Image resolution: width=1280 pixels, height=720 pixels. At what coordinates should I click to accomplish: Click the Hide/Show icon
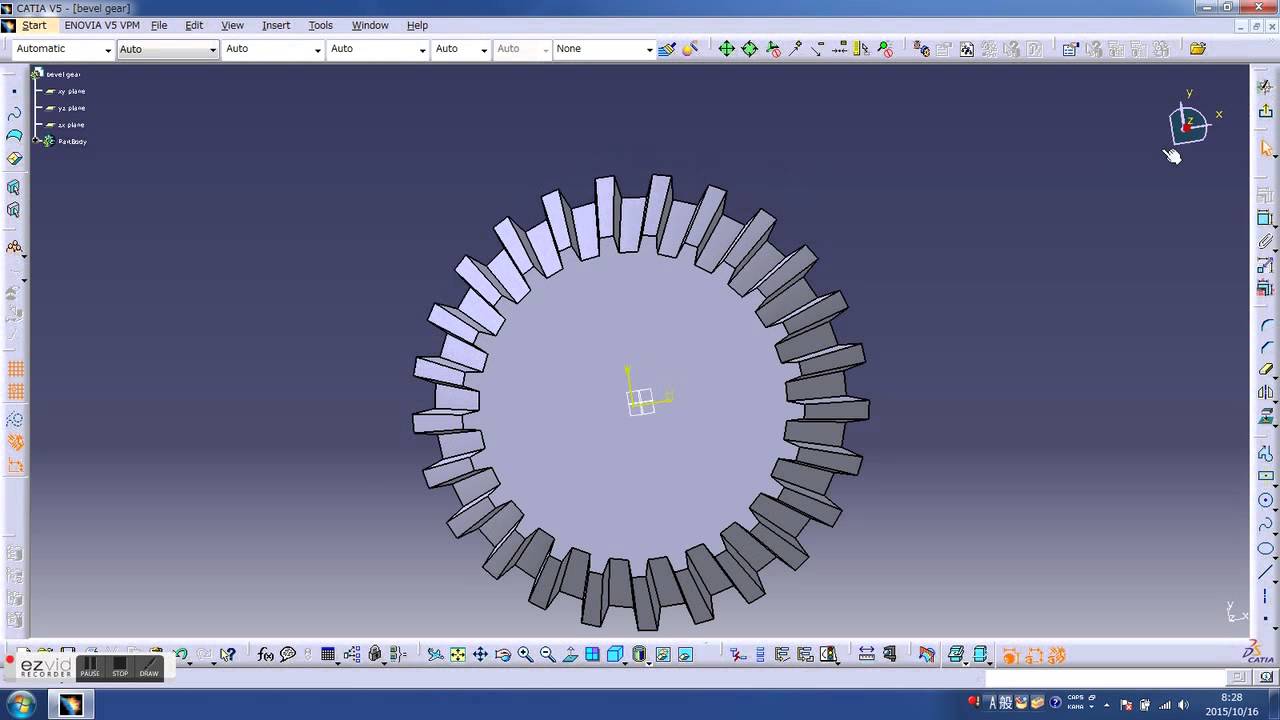663,655
